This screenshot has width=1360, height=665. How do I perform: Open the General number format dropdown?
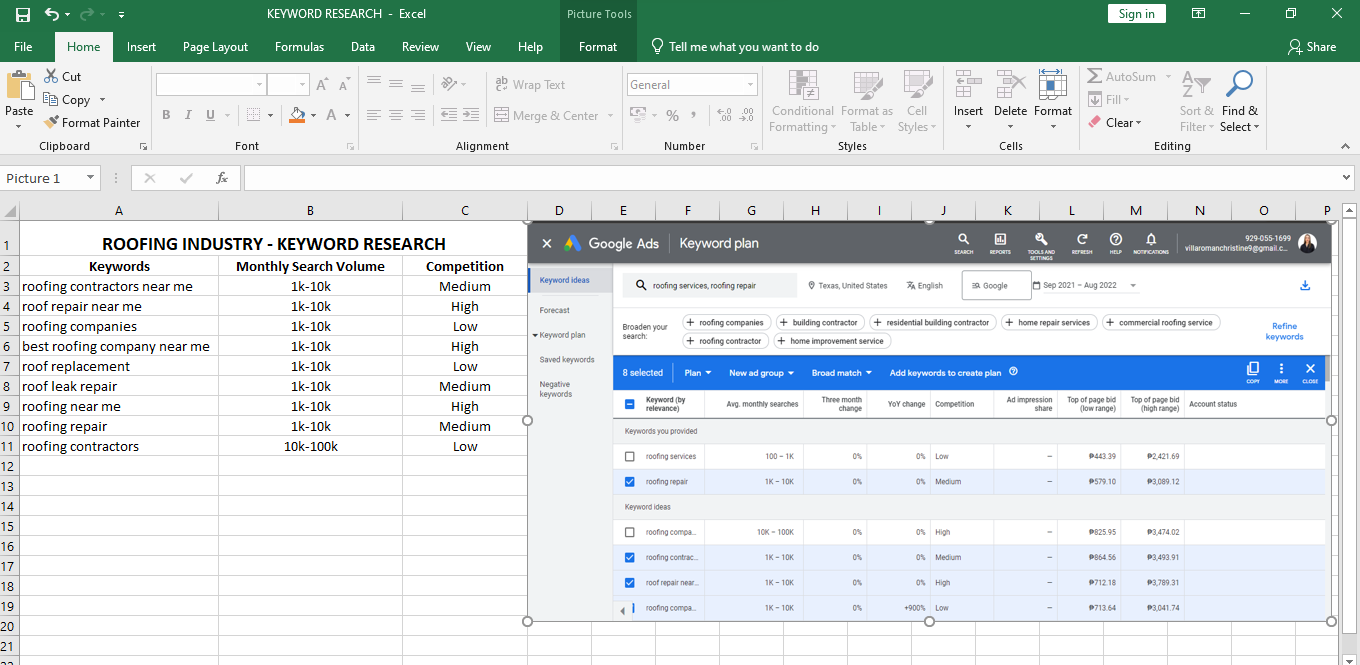749,85
